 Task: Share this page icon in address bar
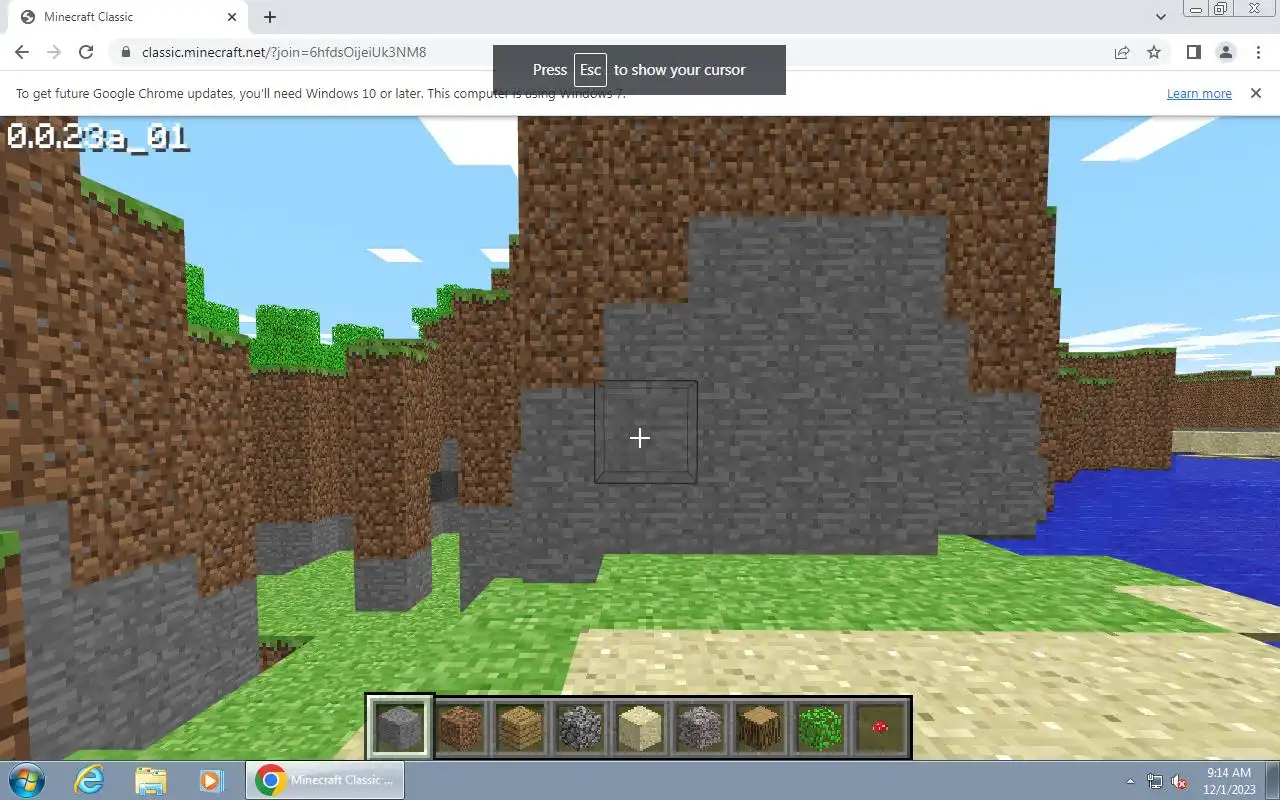tap(1122, 52)
